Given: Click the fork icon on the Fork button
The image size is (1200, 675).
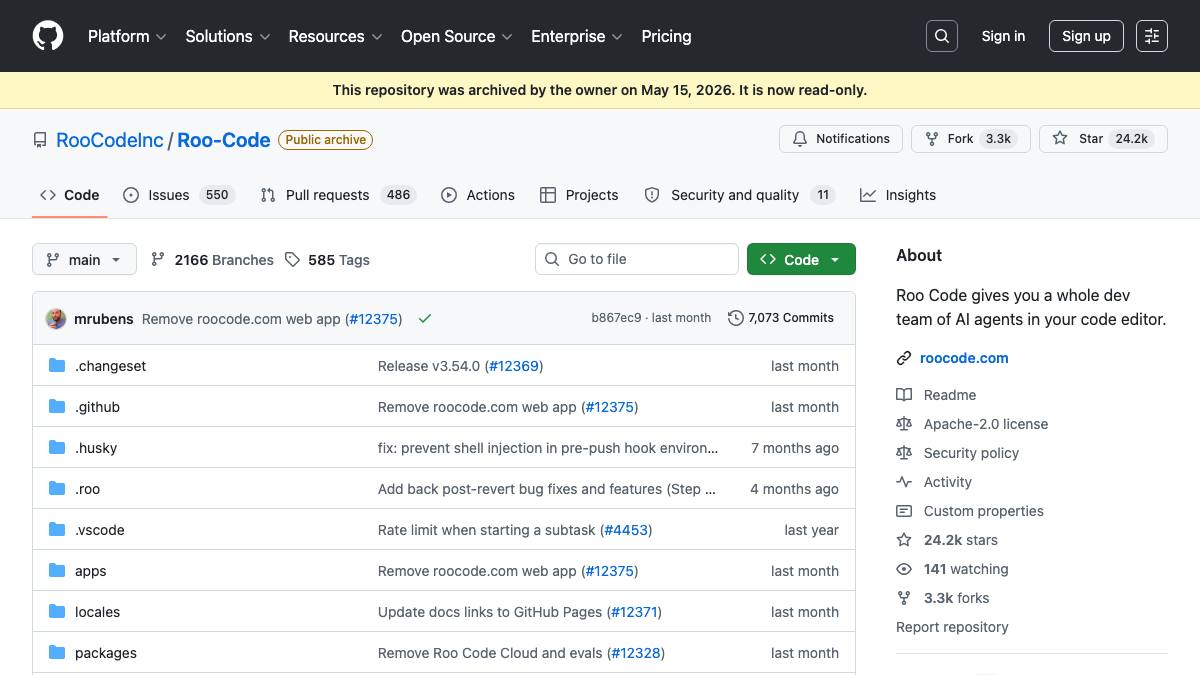Looking at the screenshot, I should (x=932, y=139).
